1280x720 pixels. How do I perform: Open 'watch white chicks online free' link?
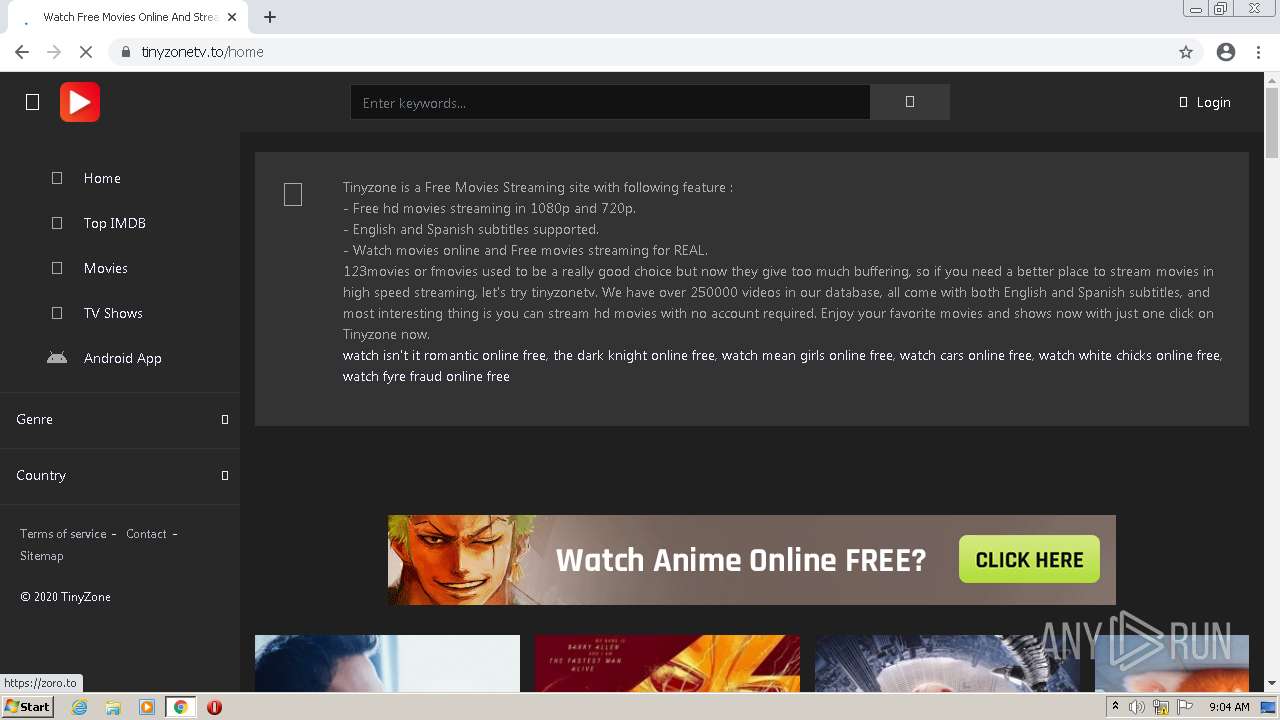(x=1129, y=355)
